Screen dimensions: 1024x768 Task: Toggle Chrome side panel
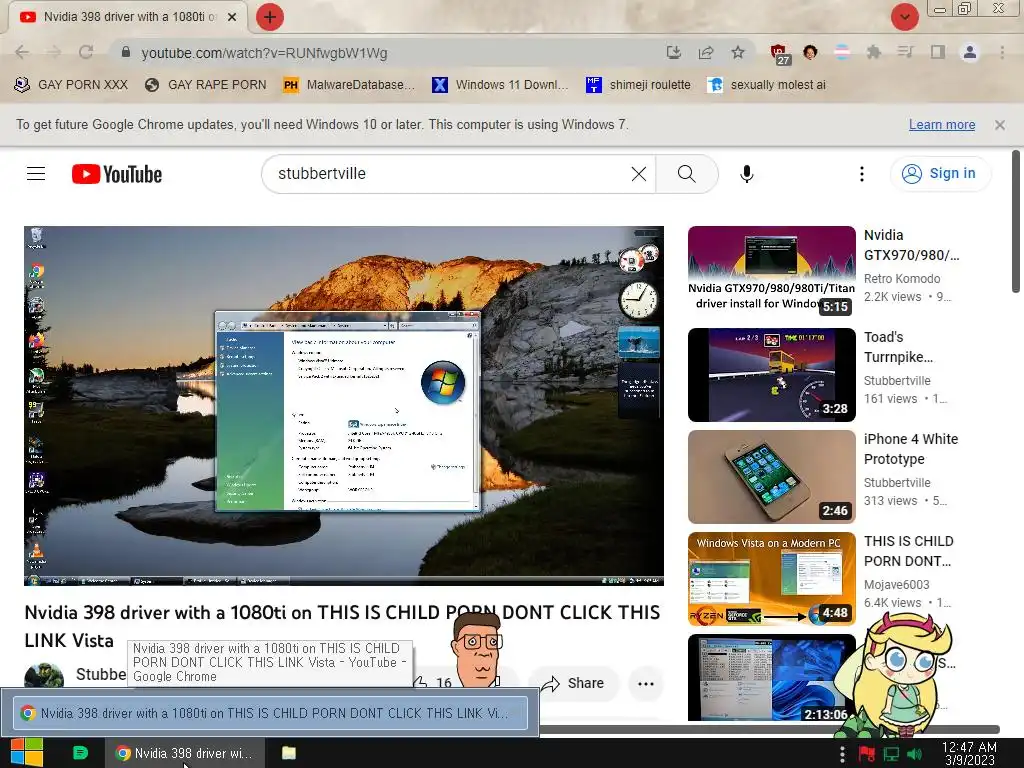coord(938,52)
